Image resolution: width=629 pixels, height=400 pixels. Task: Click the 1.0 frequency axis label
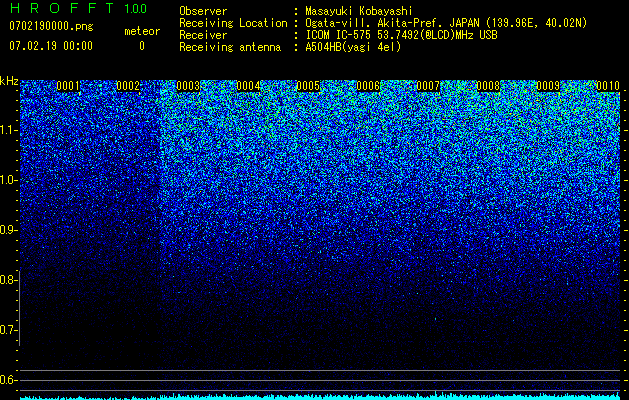[x=9, y=180]
